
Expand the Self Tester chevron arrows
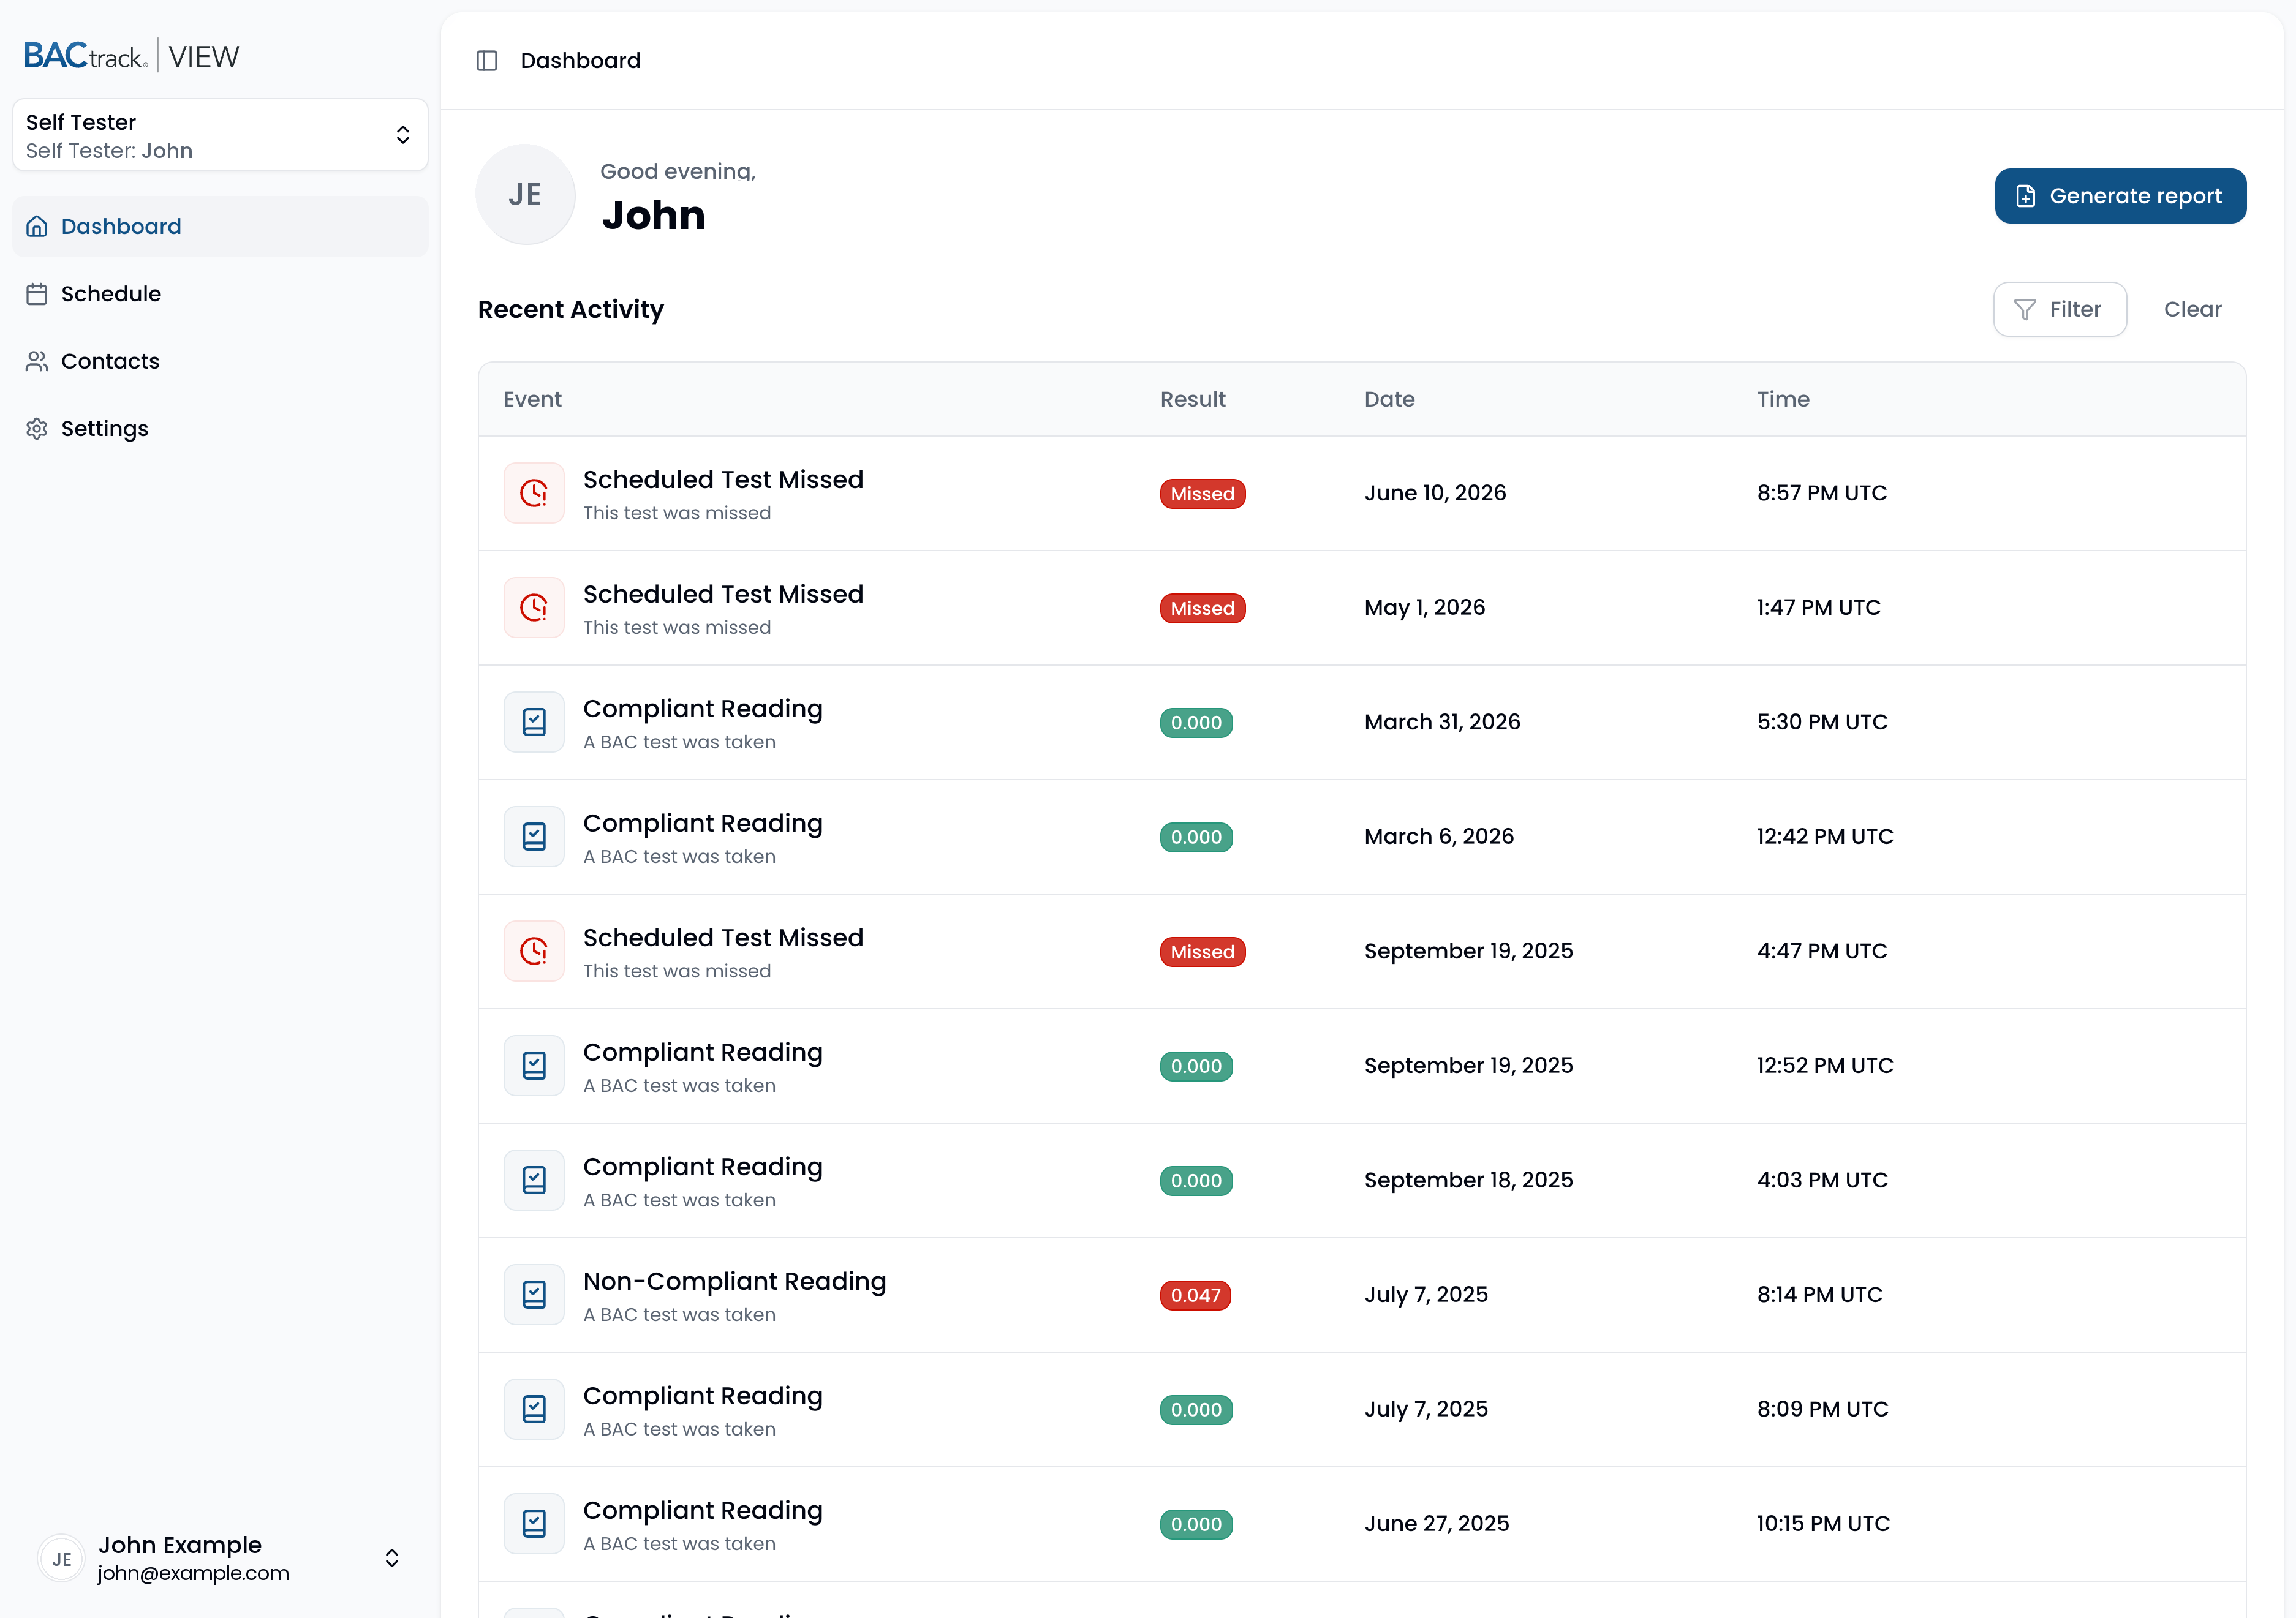click(403, 135)
